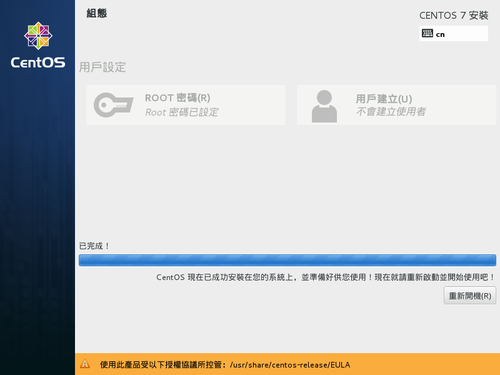Click the user creation person icon
The image size is (500, 375).
(x=324, y=106)
